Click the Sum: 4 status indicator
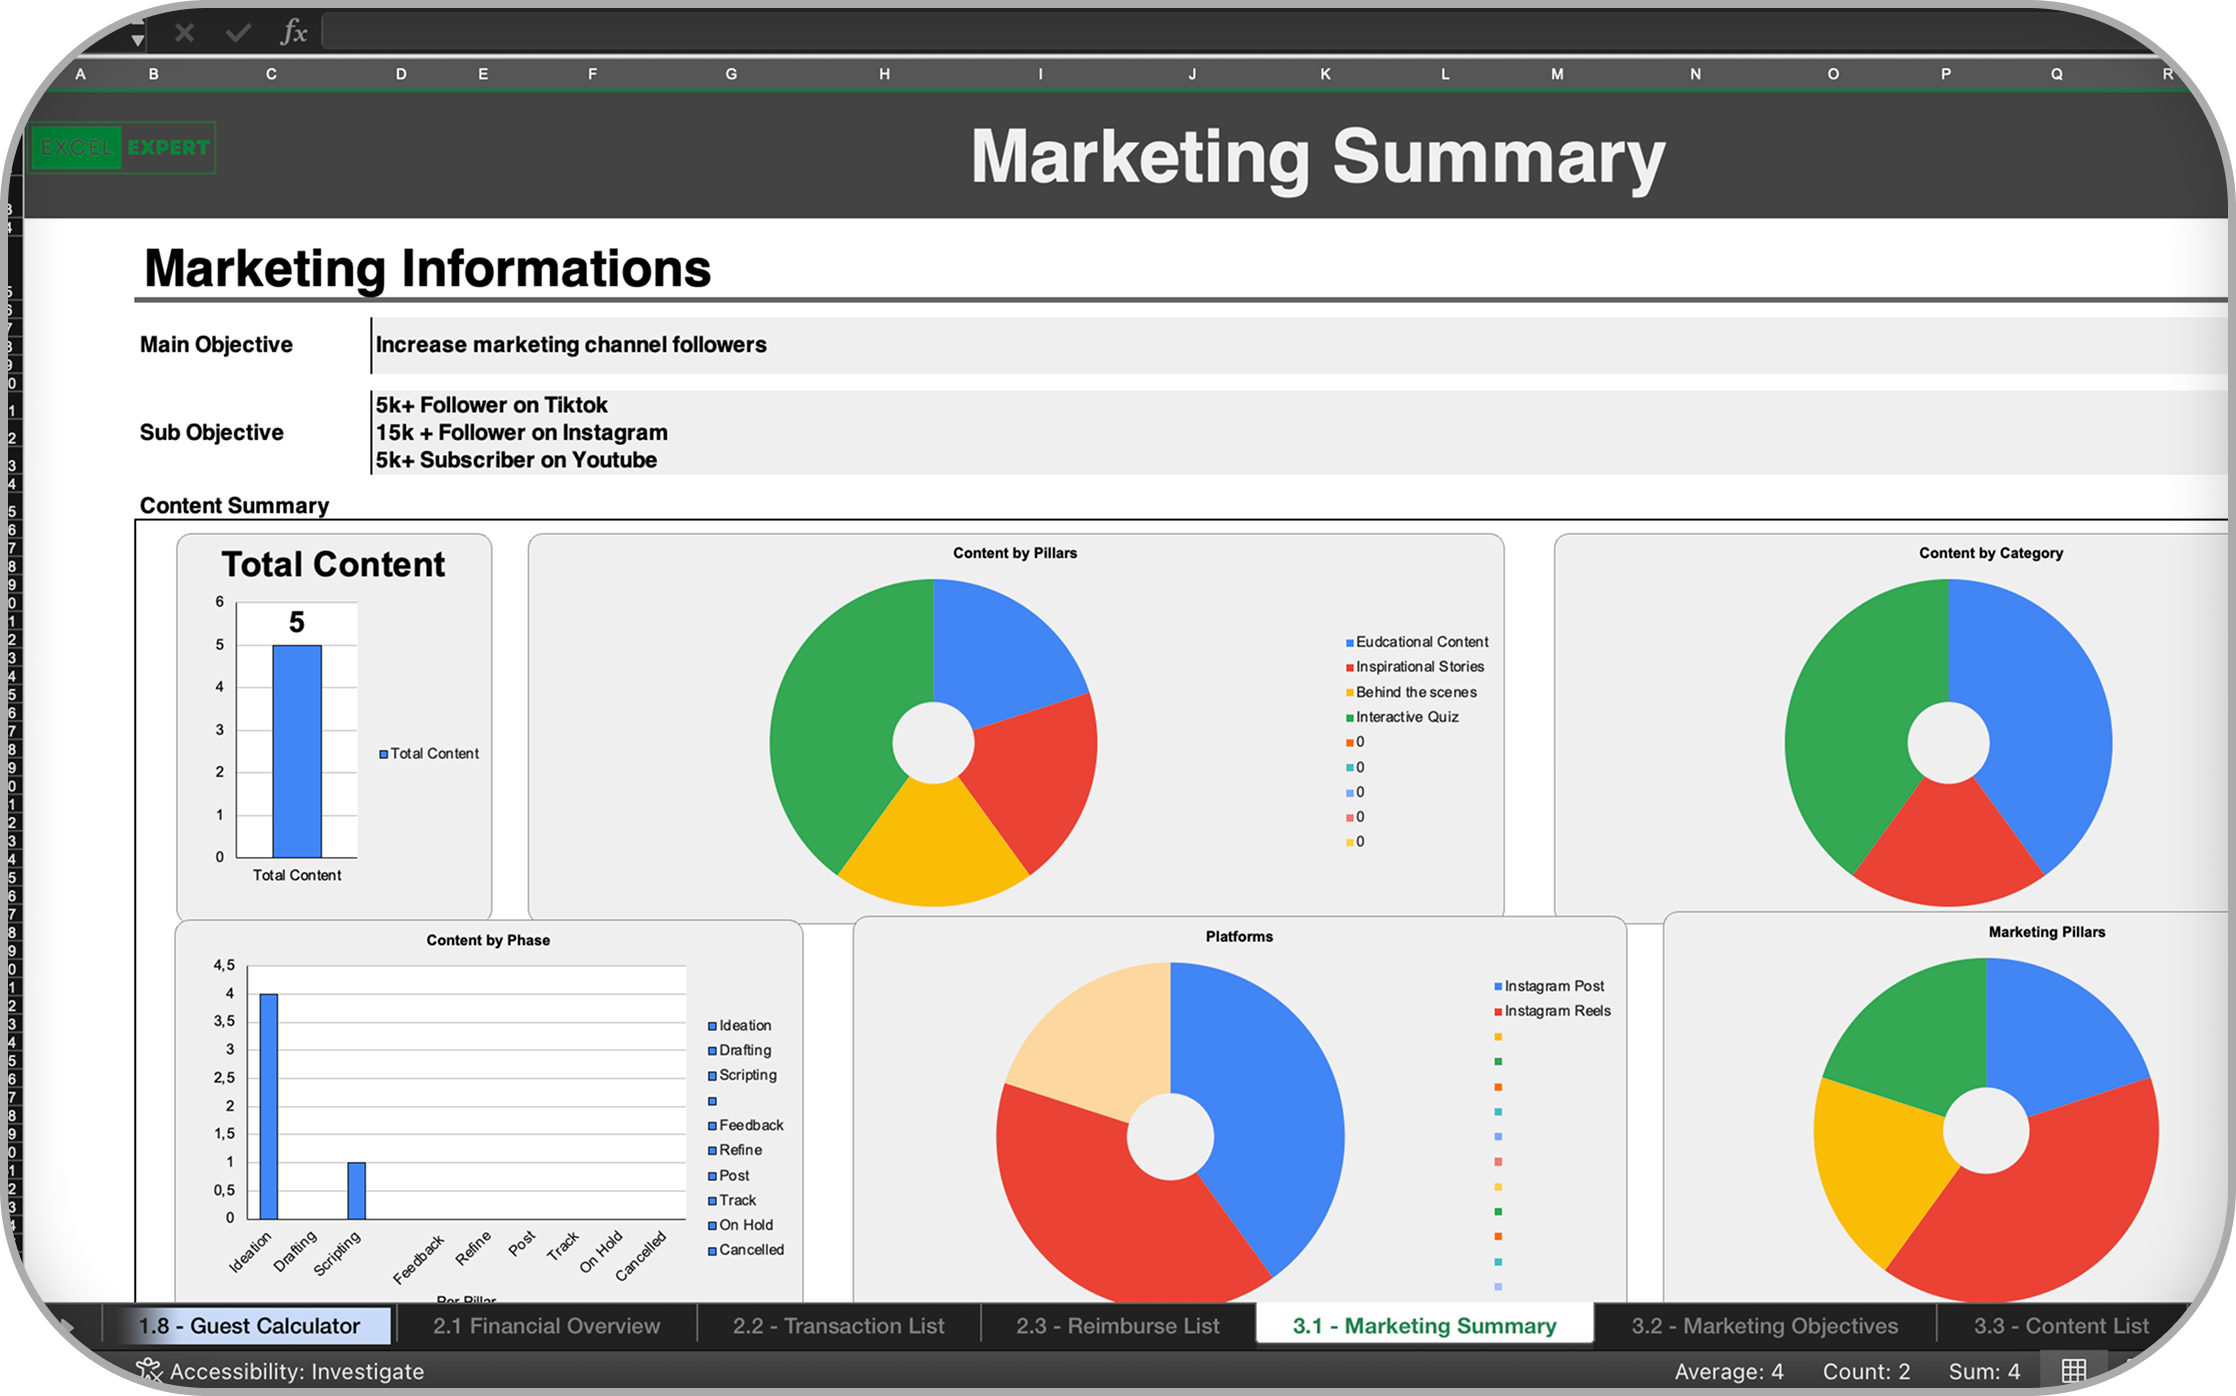The width and height of the screenshot is (2236, 1396). pyautogui.click(x=1984, y=1371)
